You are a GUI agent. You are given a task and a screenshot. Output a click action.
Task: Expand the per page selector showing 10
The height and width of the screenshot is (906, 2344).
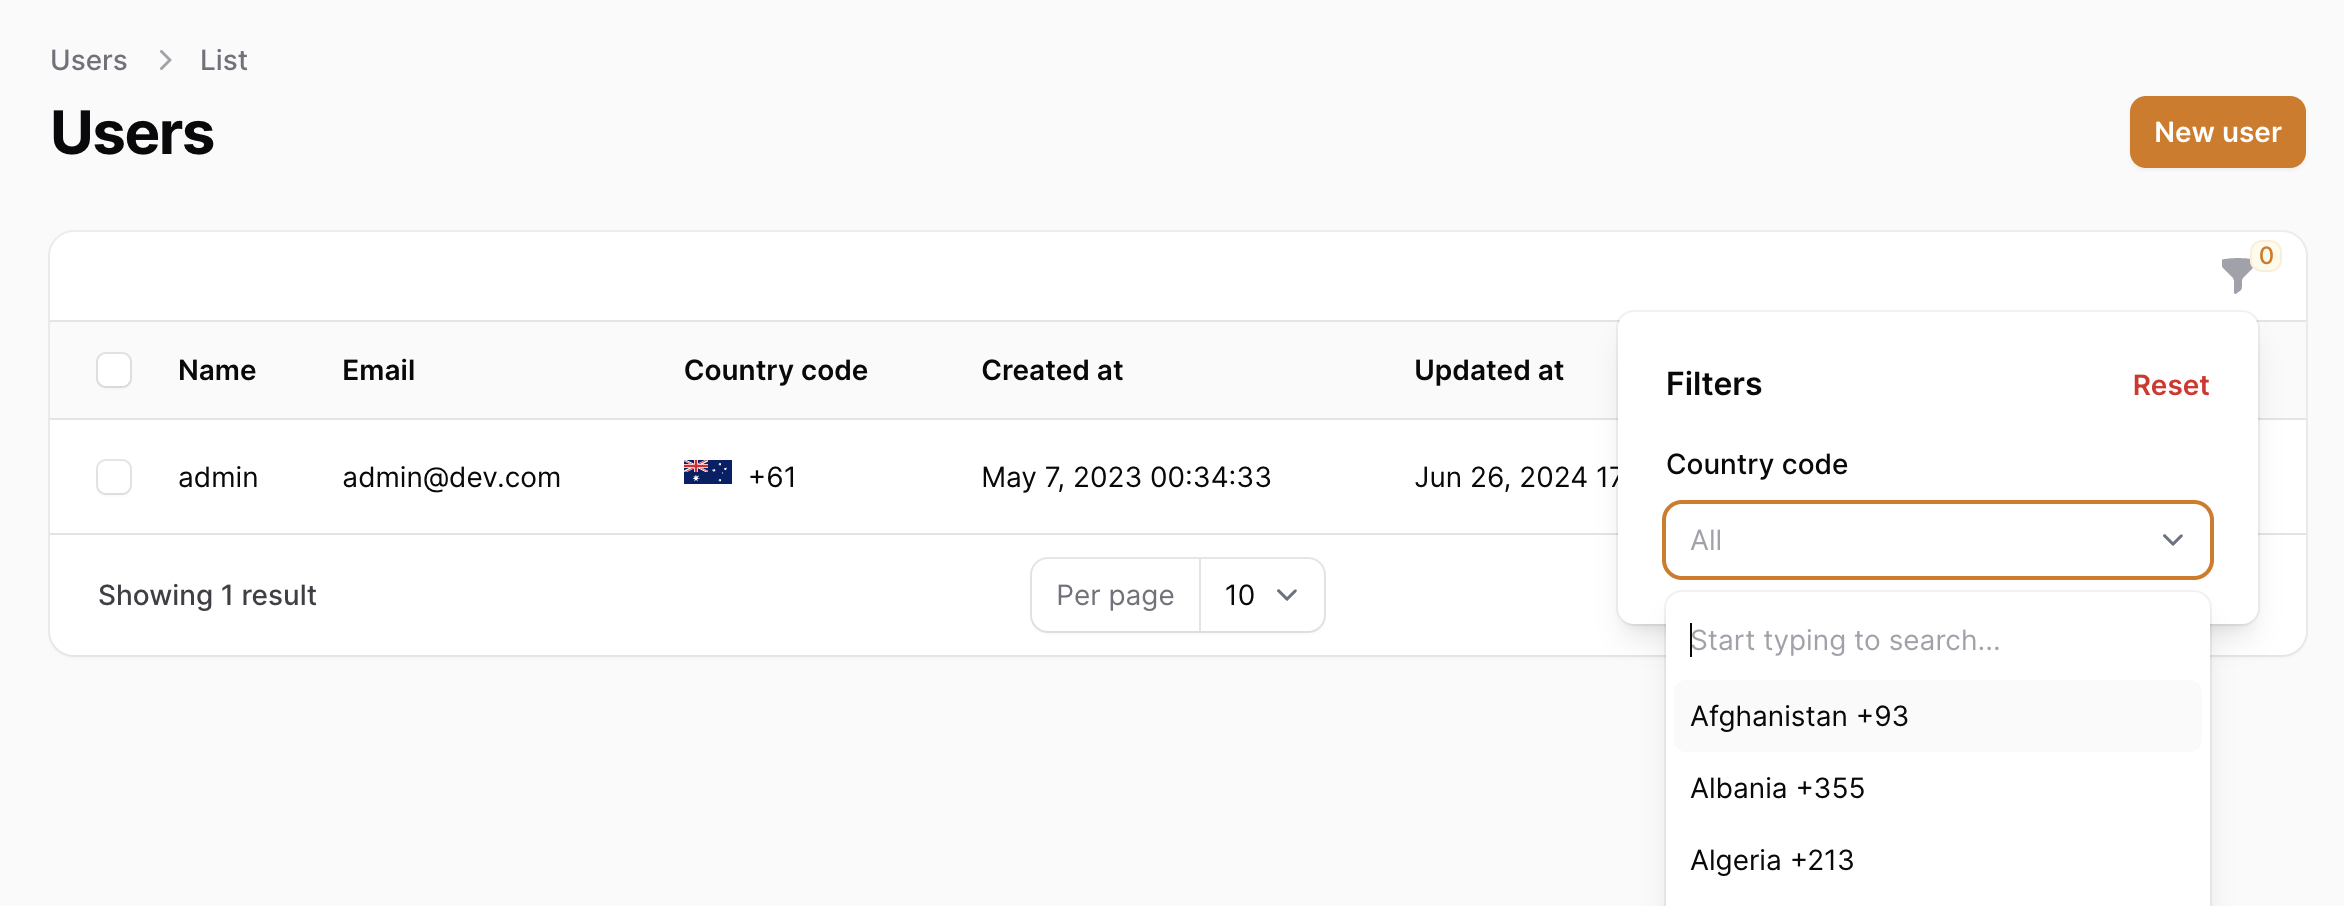(x=1261, y=594)
